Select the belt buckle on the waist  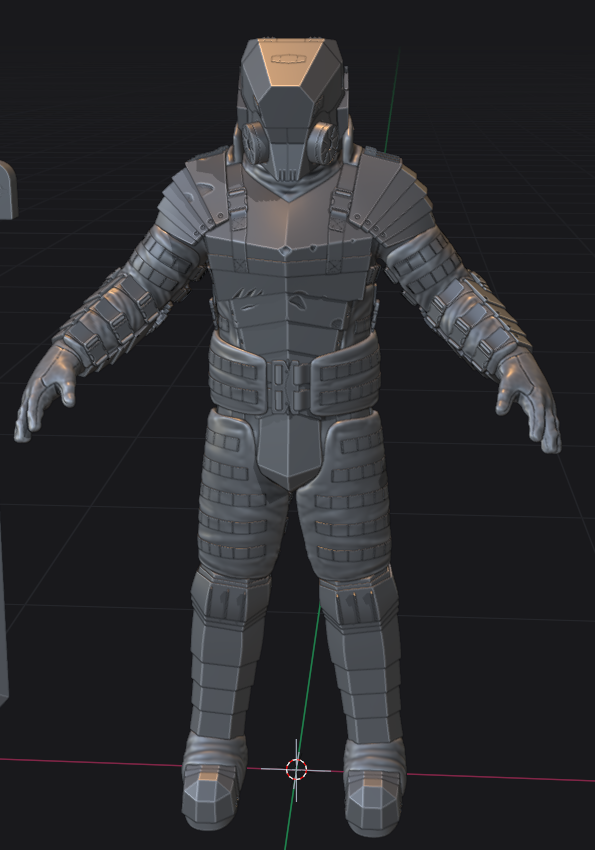(290, 385)
